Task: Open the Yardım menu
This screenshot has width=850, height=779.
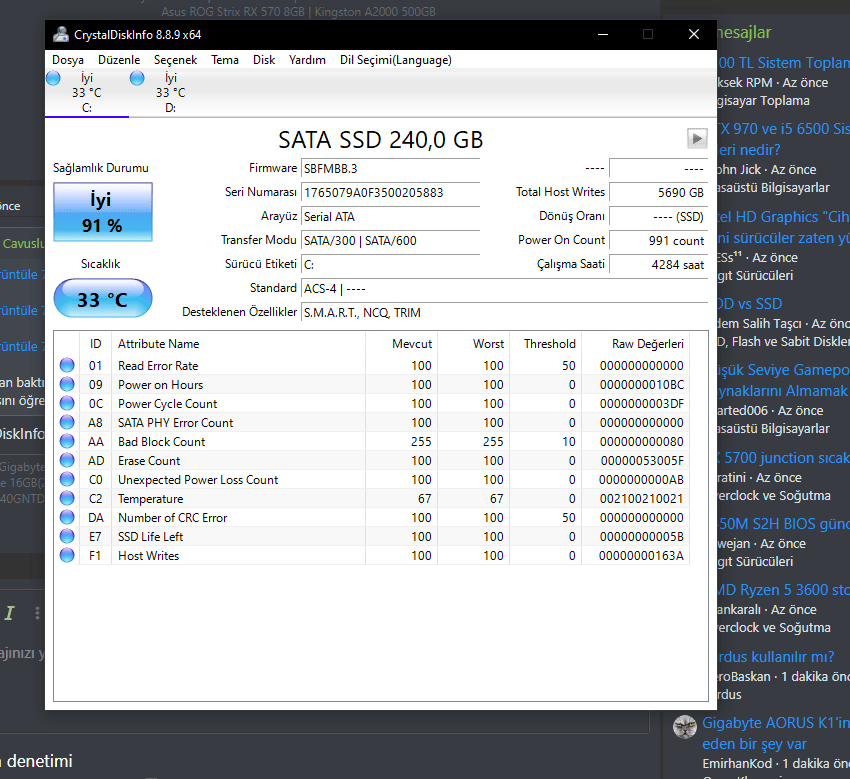Action: pos(307,60)
